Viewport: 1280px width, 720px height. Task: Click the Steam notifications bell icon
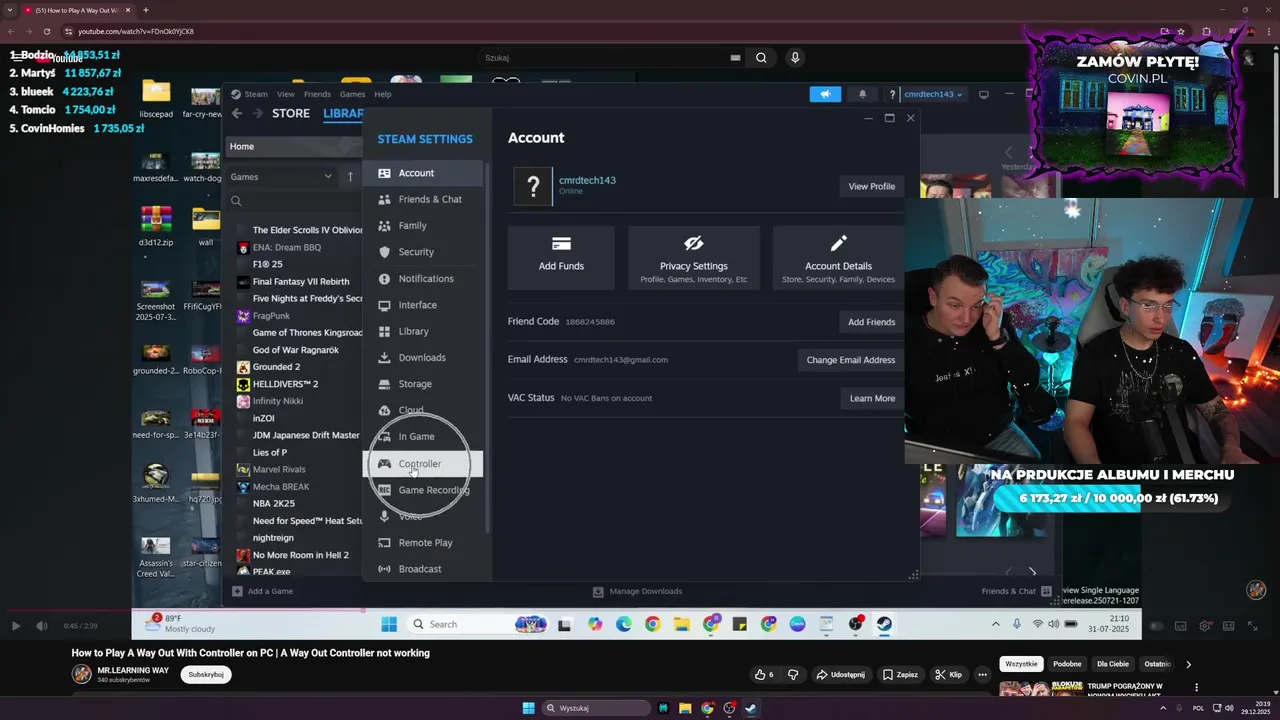click(x=862, y=94)
